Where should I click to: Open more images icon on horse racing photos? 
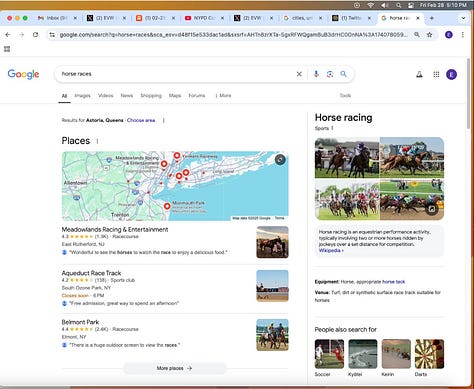pos(432,209)
